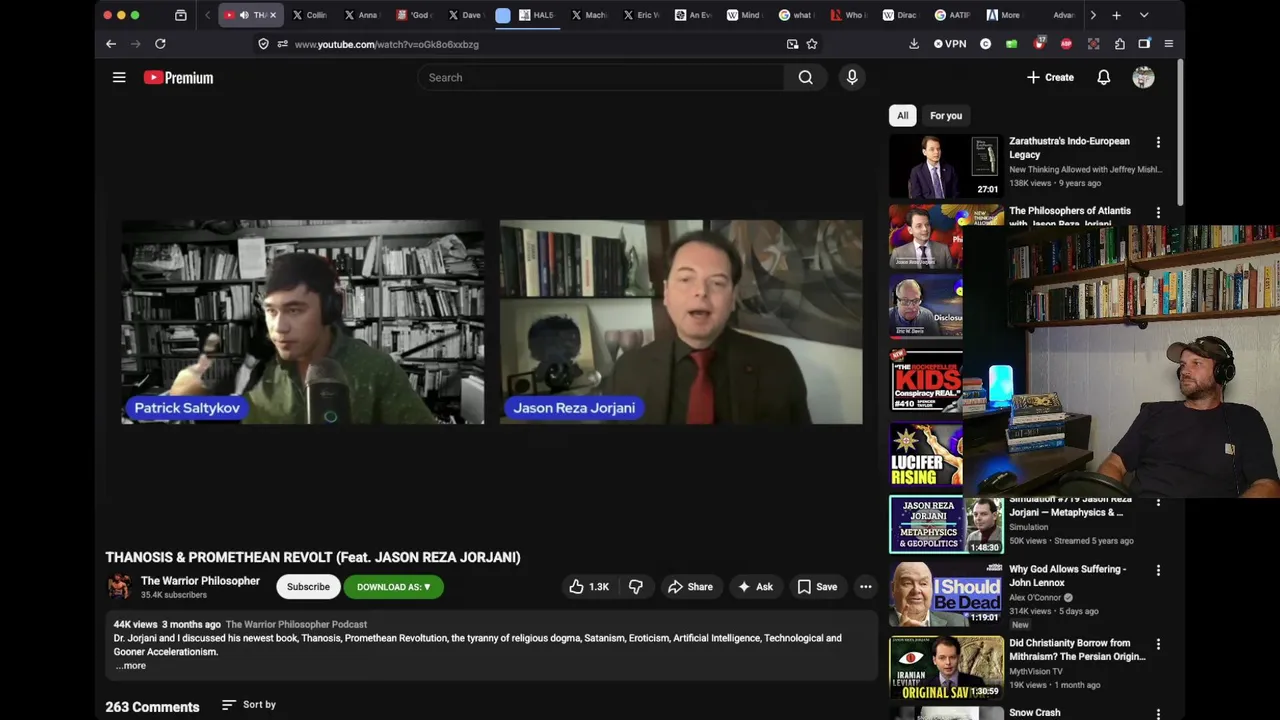Click the YouTube search input field
Screen dimensions: 1280x720
[600, 77]
